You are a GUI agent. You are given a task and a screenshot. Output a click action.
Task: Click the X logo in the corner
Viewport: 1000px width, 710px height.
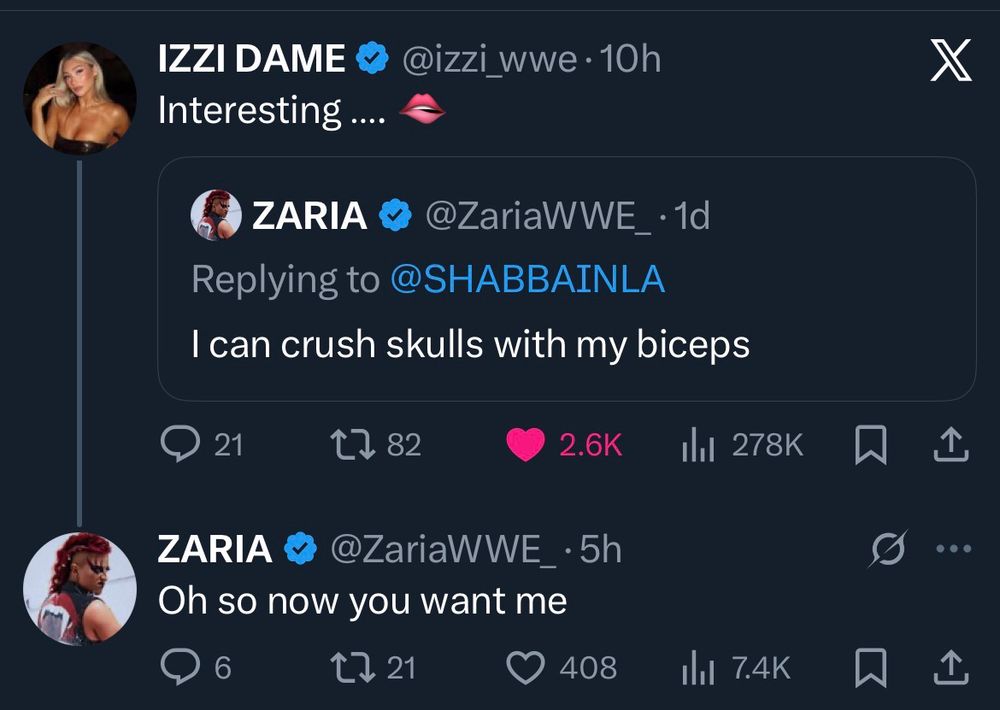coord(950,65)
